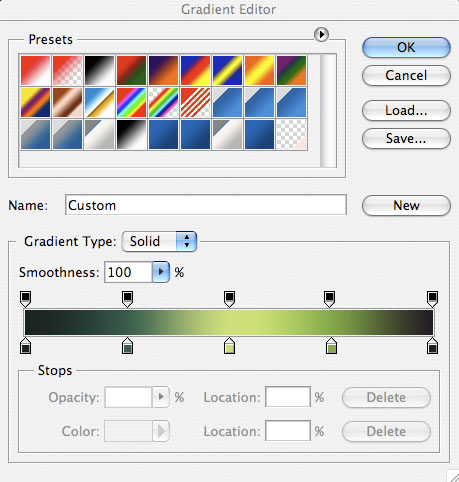
Task: Open the Gradient Type dropdown
Action: click(159, 241)
